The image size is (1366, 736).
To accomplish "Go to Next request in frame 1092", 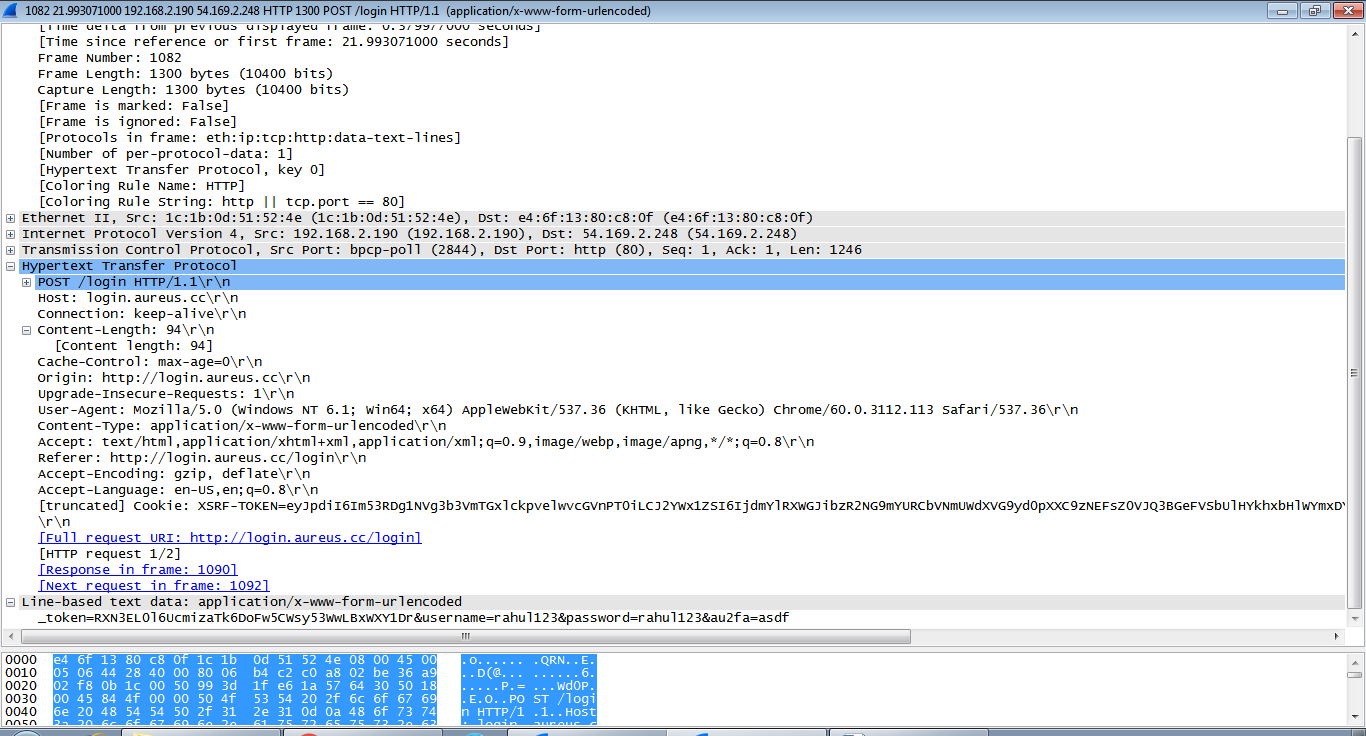I will 153,586.
